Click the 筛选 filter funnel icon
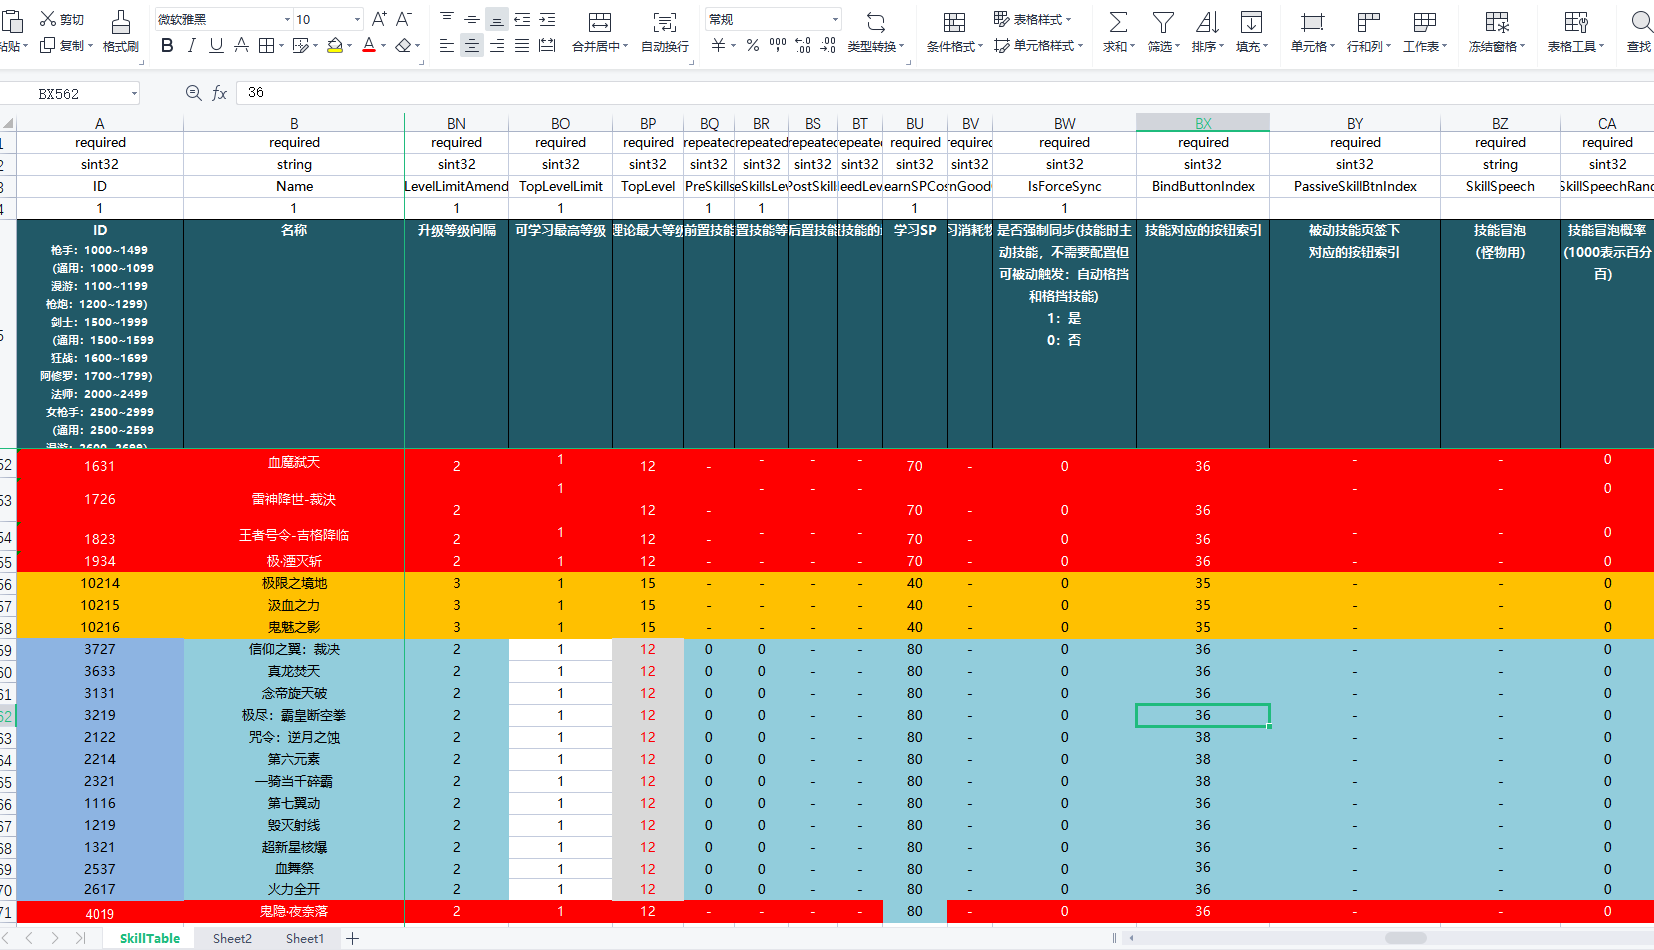This screenshot has width=1654, height=950. coord(1163,21)
